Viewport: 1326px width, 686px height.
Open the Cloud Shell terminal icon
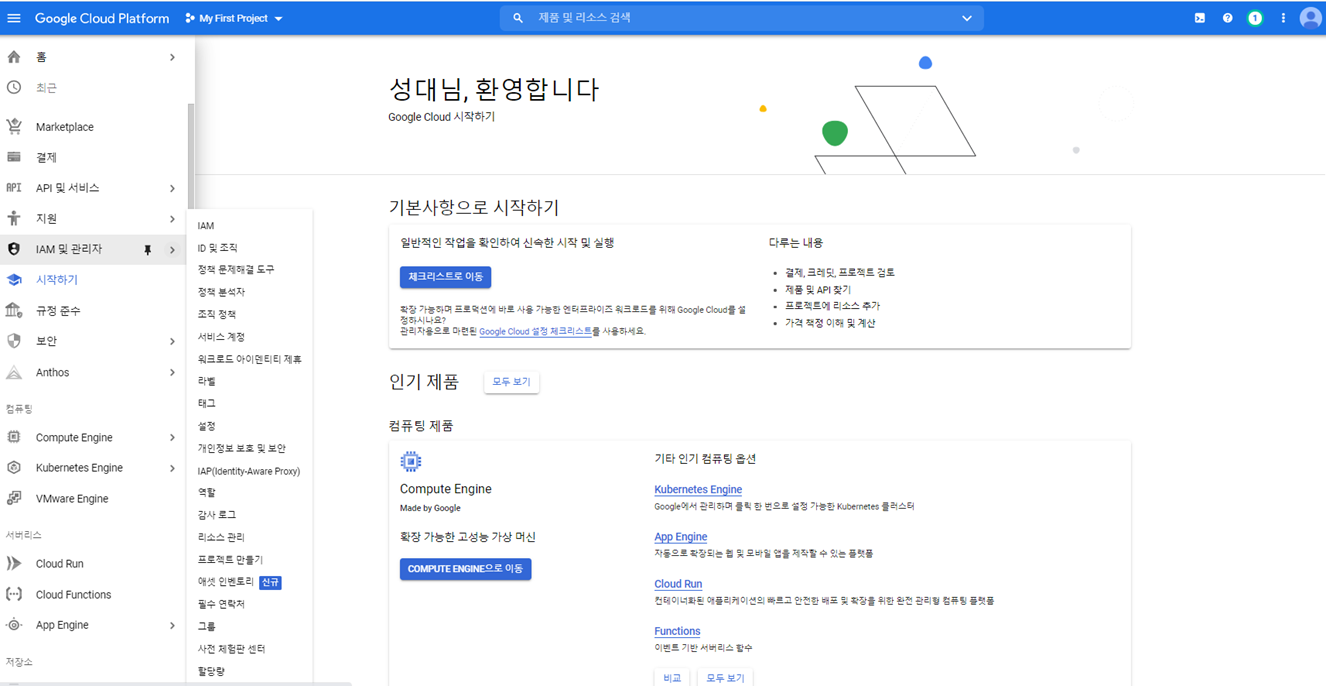coord(1199,18)
